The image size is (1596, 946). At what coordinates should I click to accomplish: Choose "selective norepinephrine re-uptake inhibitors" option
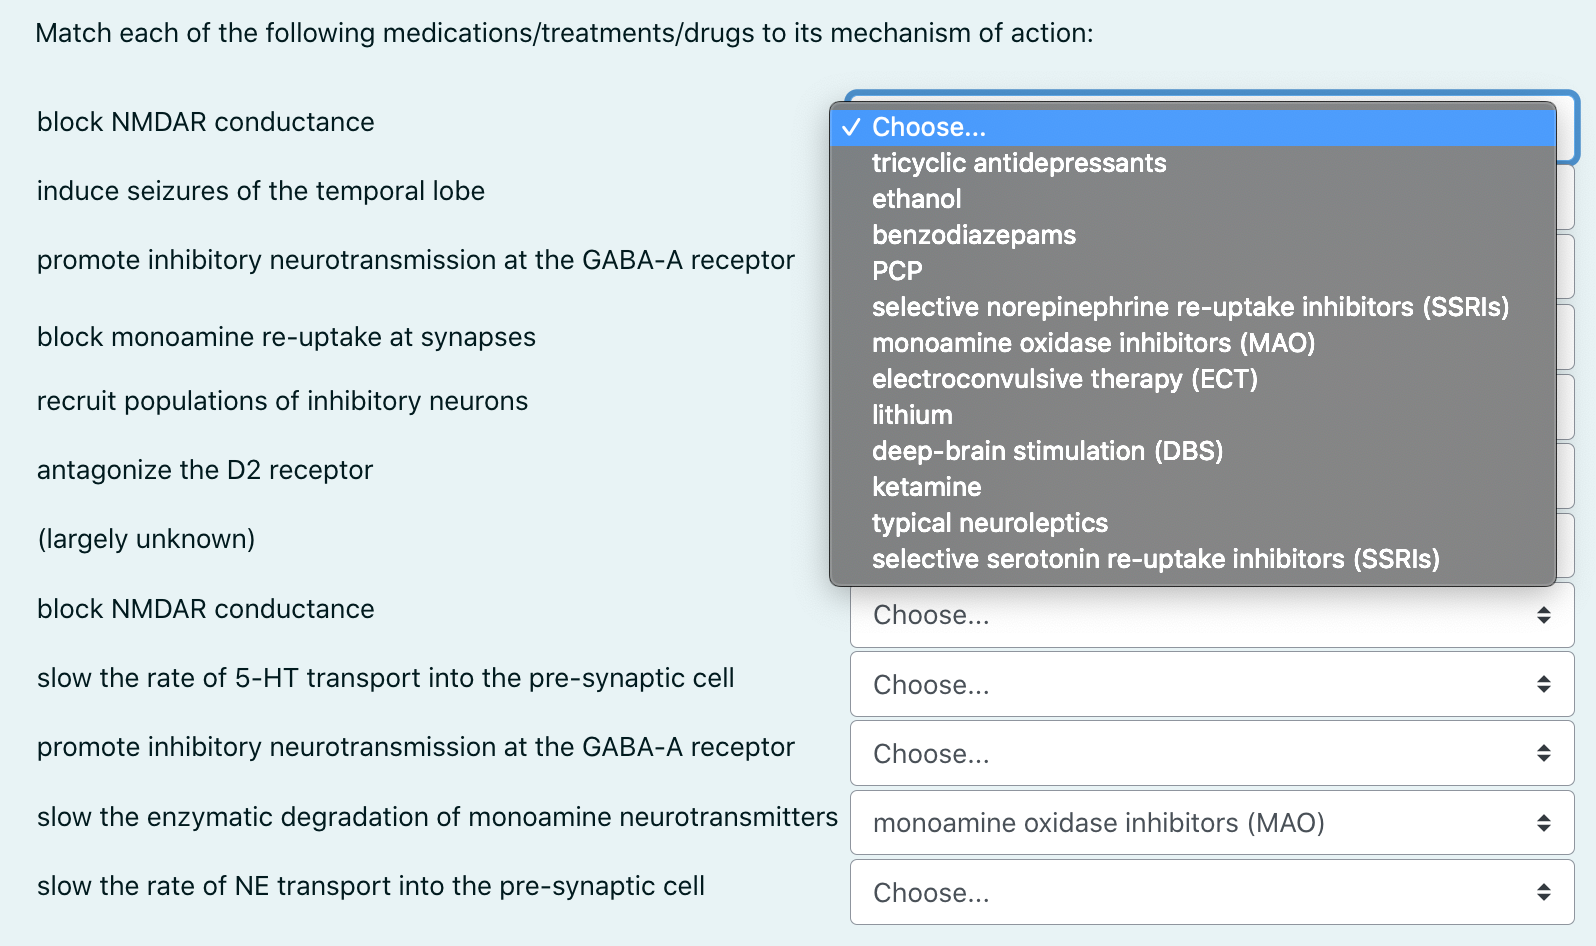[1189, 307]
